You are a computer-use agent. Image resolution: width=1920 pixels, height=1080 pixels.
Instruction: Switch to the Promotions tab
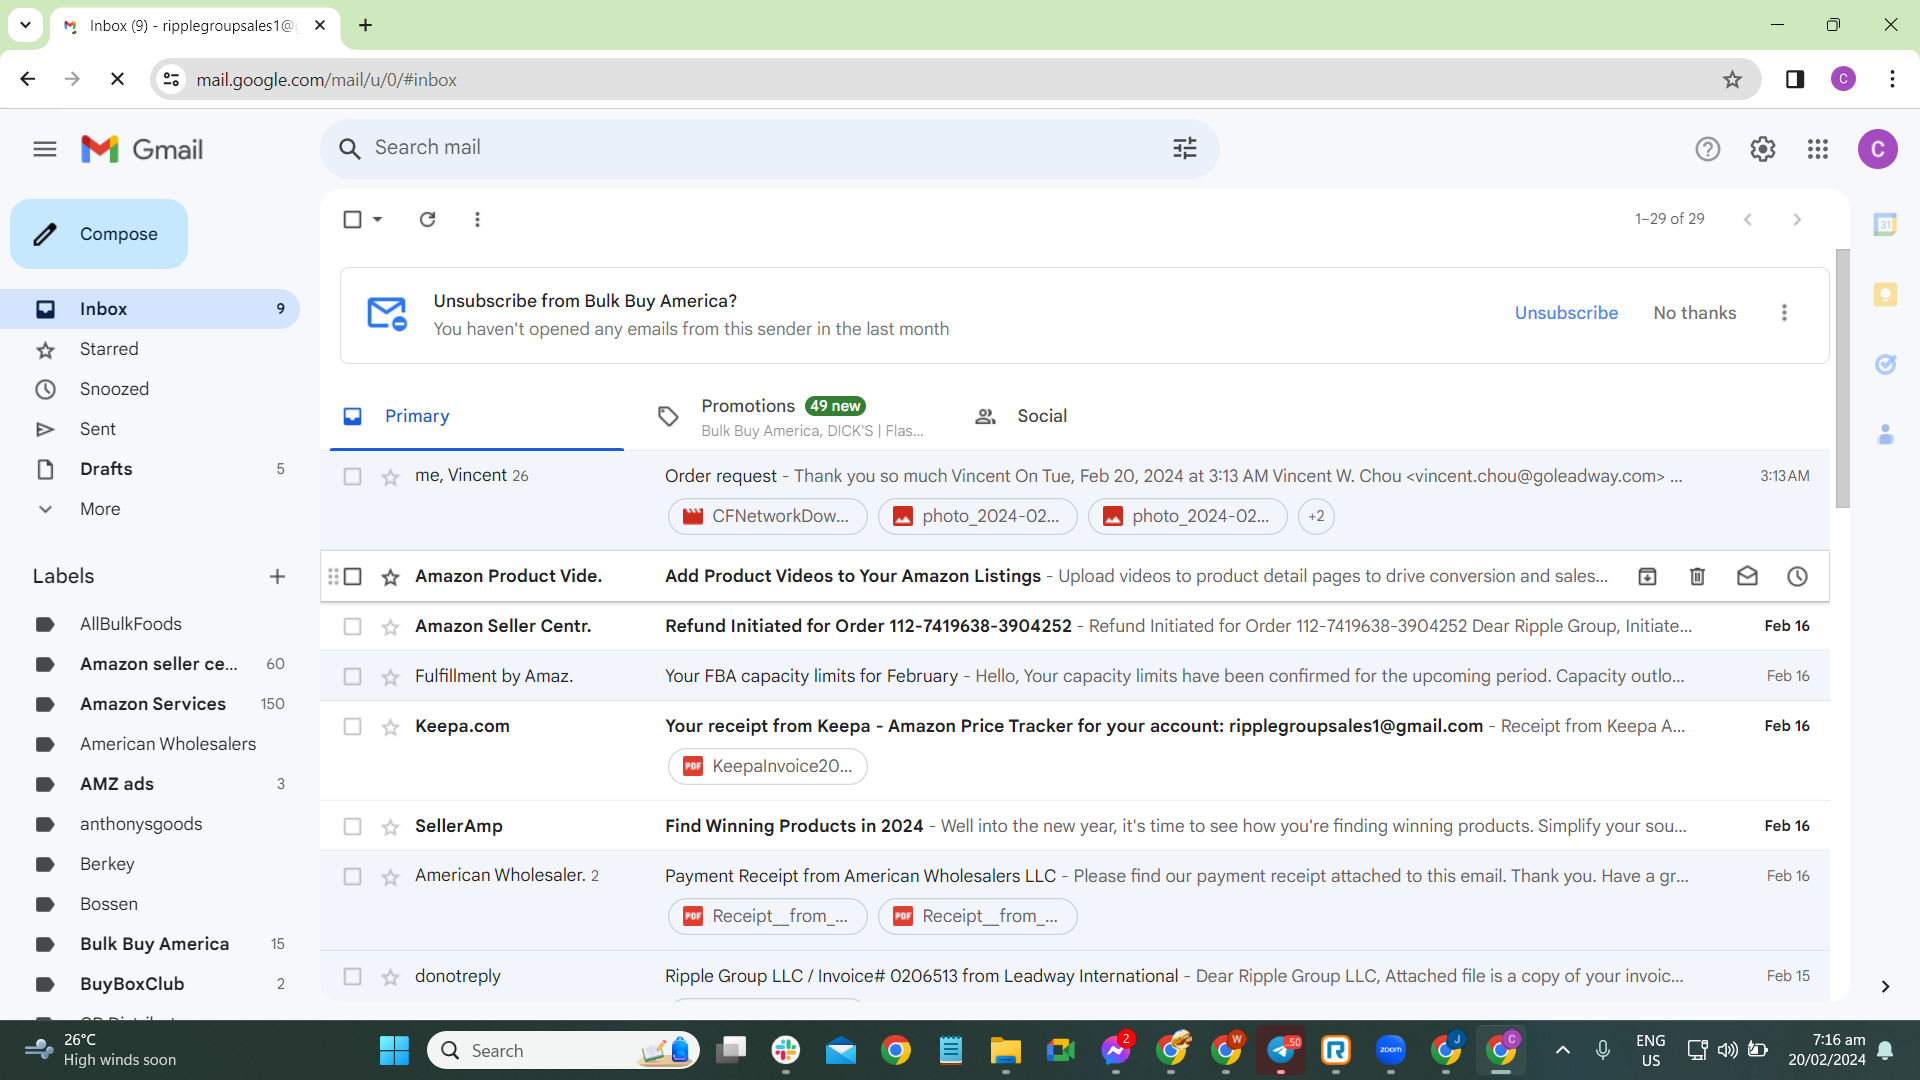pyautogui.click(x=790, y=416)
